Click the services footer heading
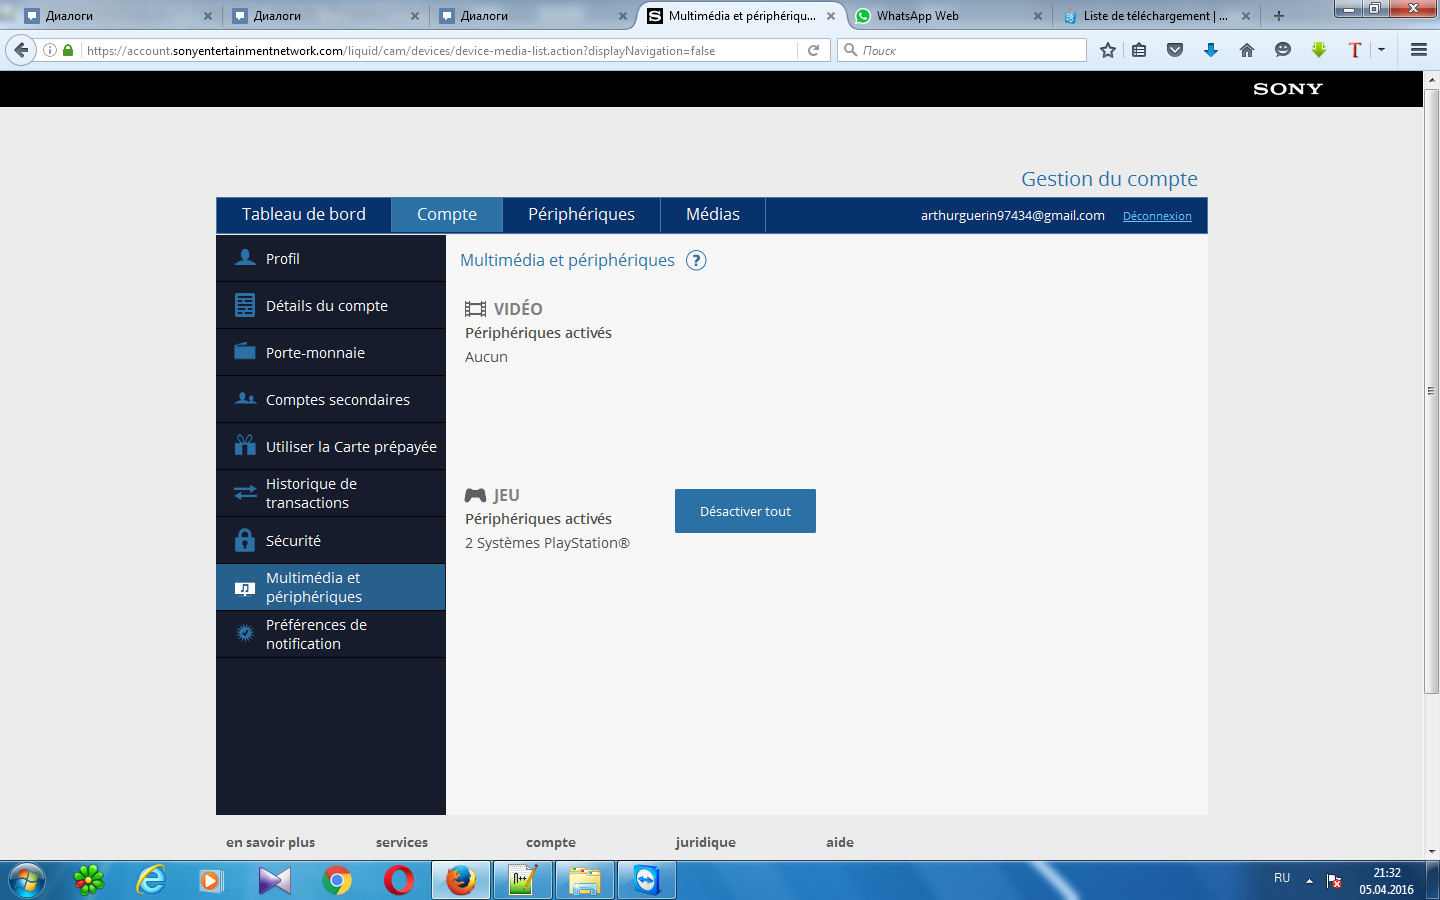The image size is (1440, 900). (x=402, y=842)
